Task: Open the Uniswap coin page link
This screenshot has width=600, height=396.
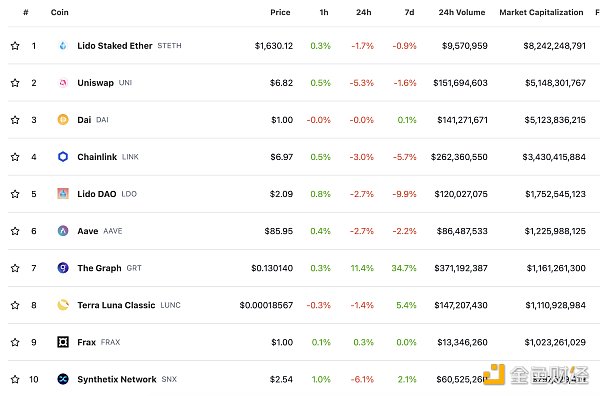Action: pos(95,83)
